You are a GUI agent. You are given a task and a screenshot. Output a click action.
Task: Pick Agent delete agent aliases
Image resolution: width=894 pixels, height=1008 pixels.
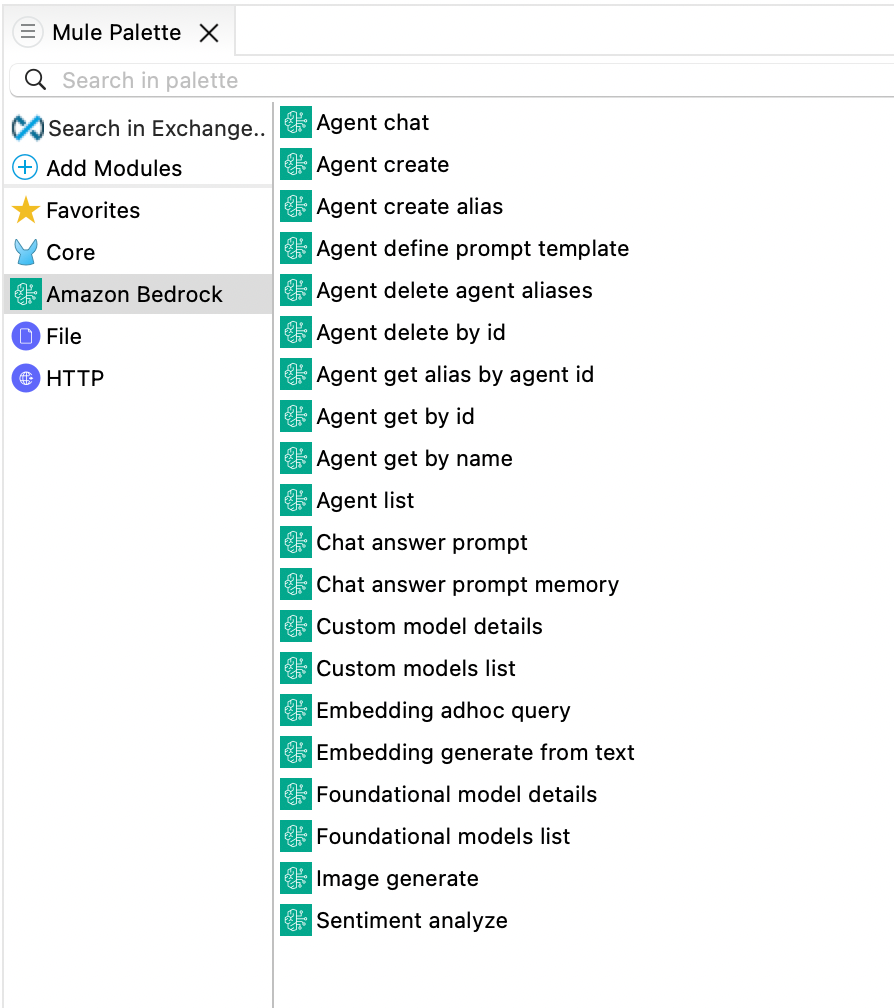coord(454,291)
